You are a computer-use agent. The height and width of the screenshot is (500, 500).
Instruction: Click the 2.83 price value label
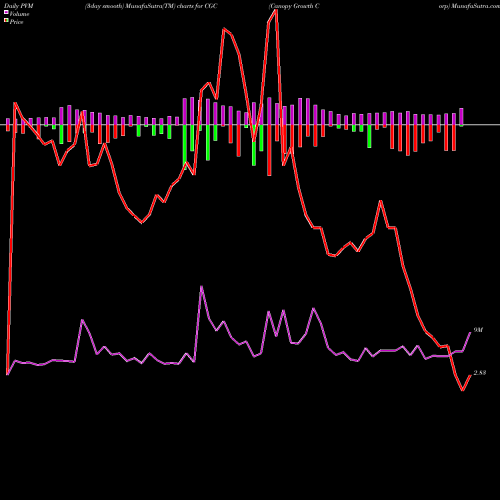(480, 373)
